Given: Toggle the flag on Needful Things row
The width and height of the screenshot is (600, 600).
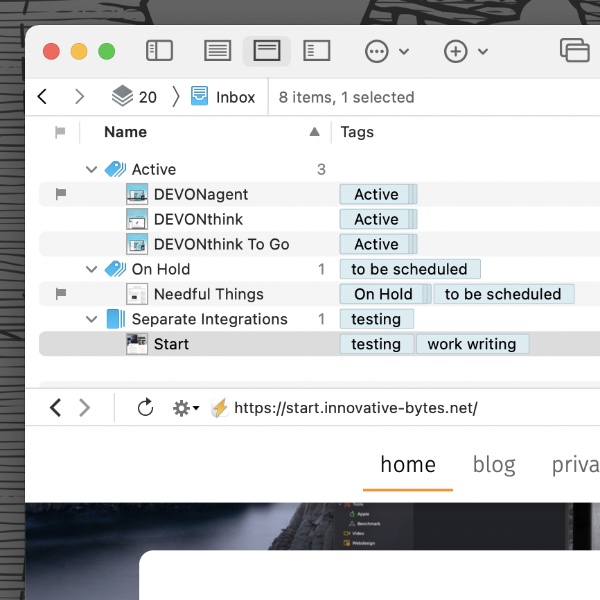Looking at the screenshot, I should click(61, 294).
